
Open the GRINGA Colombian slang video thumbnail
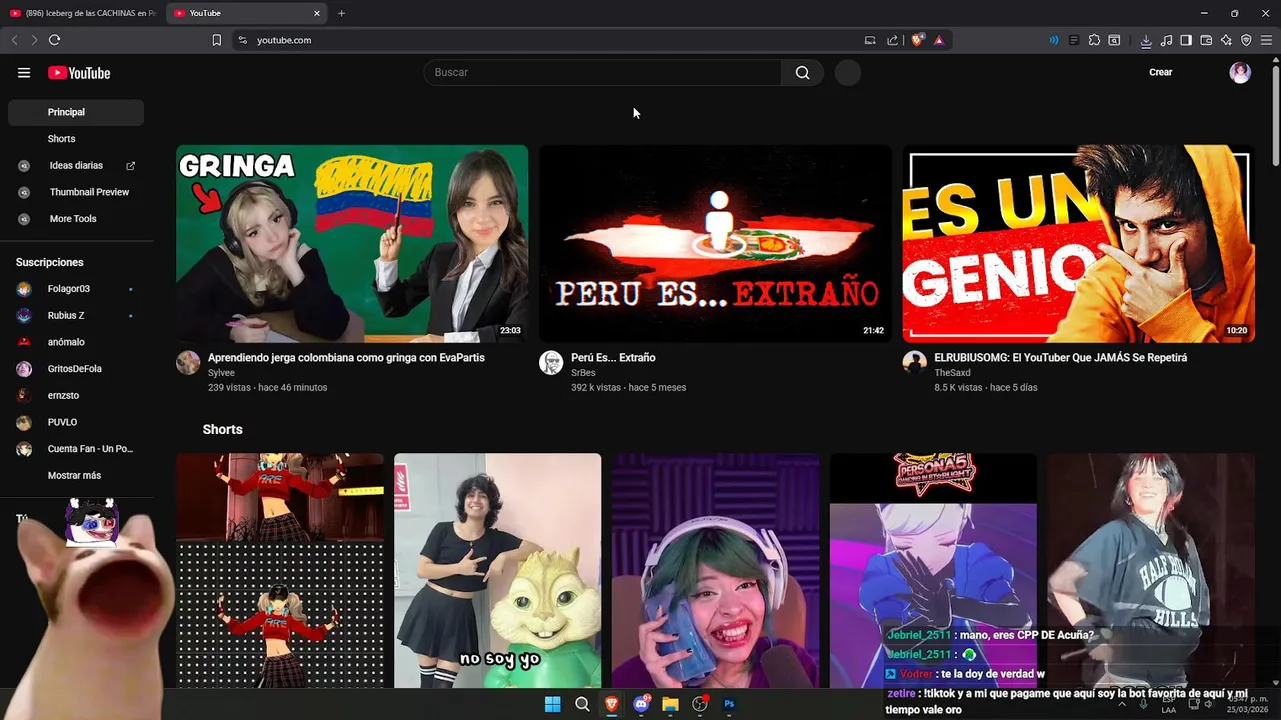(352, 244)
